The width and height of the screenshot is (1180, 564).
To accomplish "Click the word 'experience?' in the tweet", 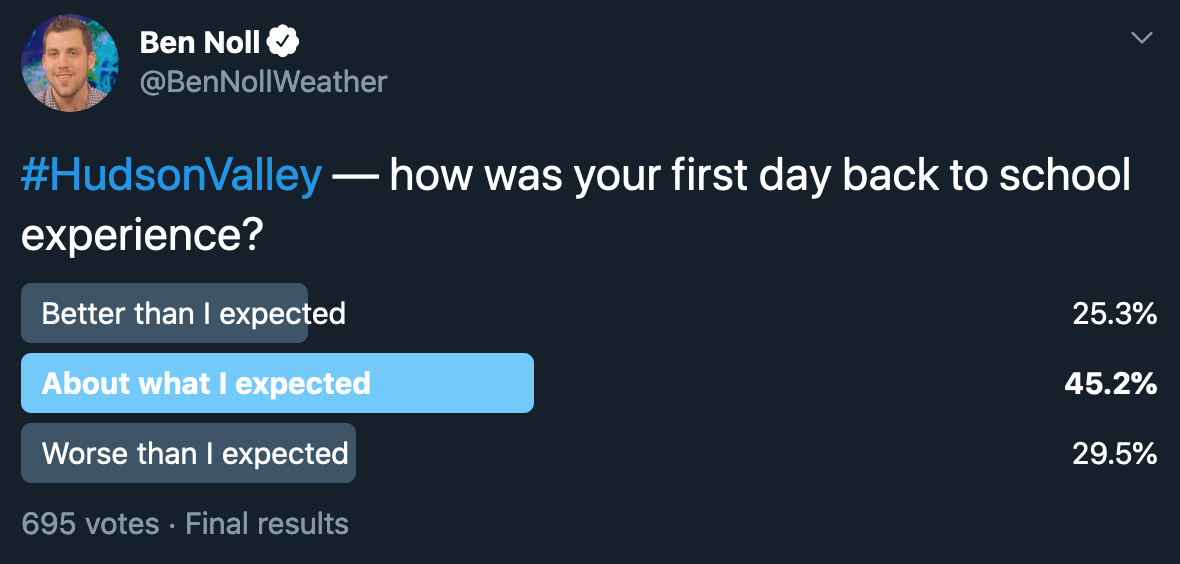I will tap(141, 236).
